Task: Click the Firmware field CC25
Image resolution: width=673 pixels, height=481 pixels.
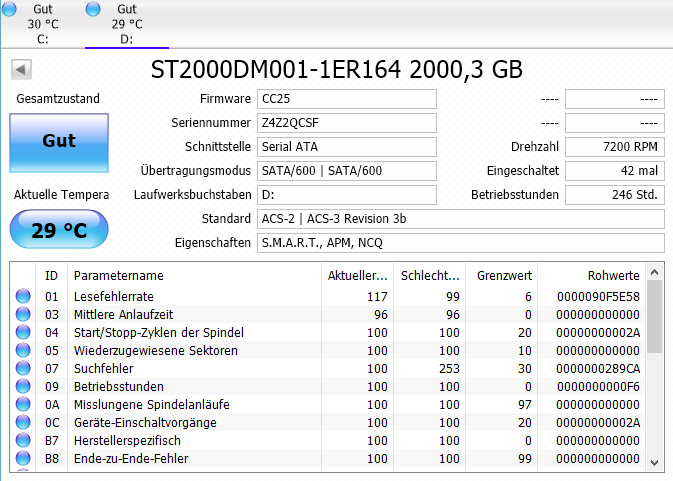Action: click(x=347, y=99)
